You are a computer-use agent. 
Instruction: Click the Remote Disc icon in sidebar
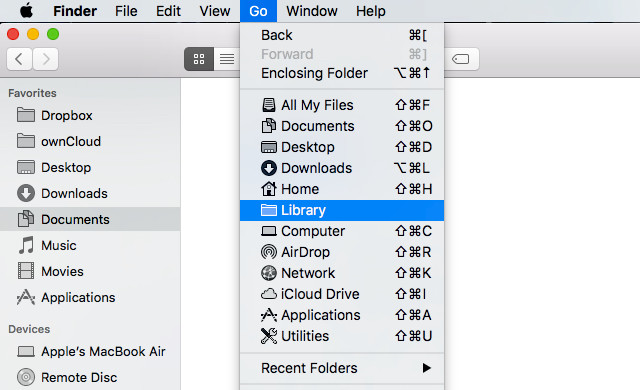click(26, 377)
